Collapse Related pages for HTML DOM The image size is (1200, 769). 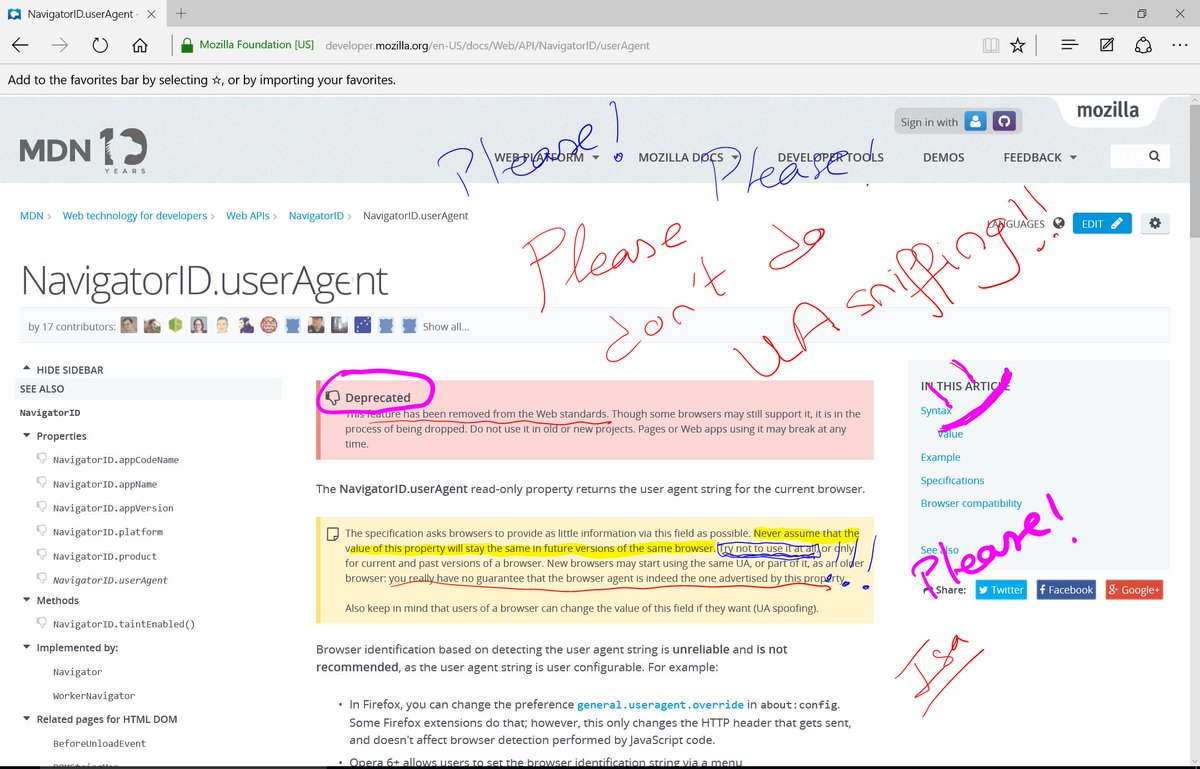coord(99,719)
